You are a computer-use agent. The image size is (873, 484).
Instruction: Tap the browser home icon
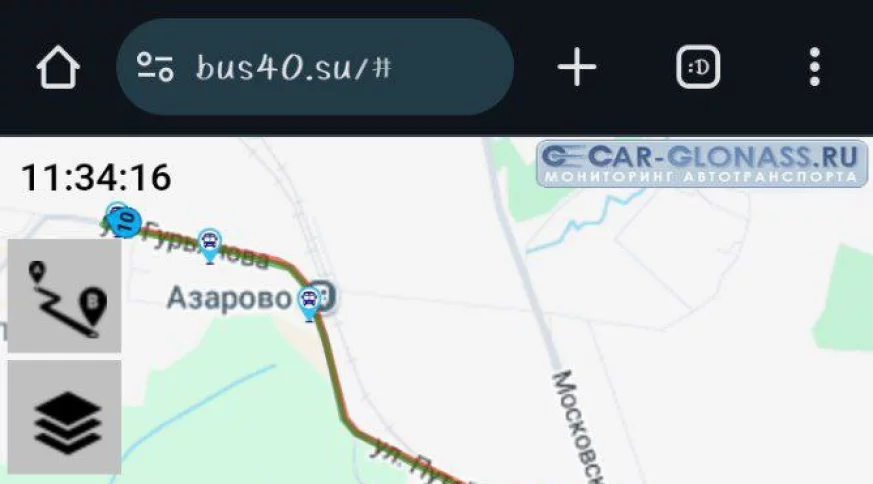[x=58, y=67]
